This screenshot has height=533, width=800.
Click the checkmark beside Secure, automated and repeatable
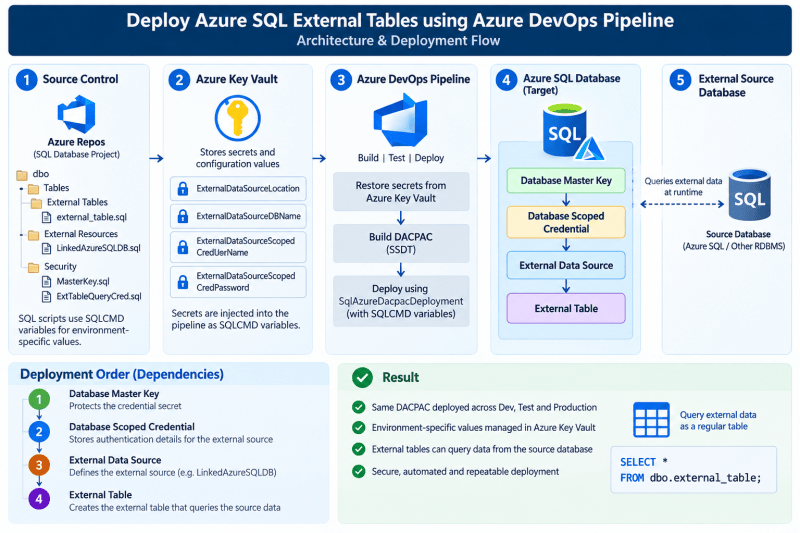click(359, 471)
